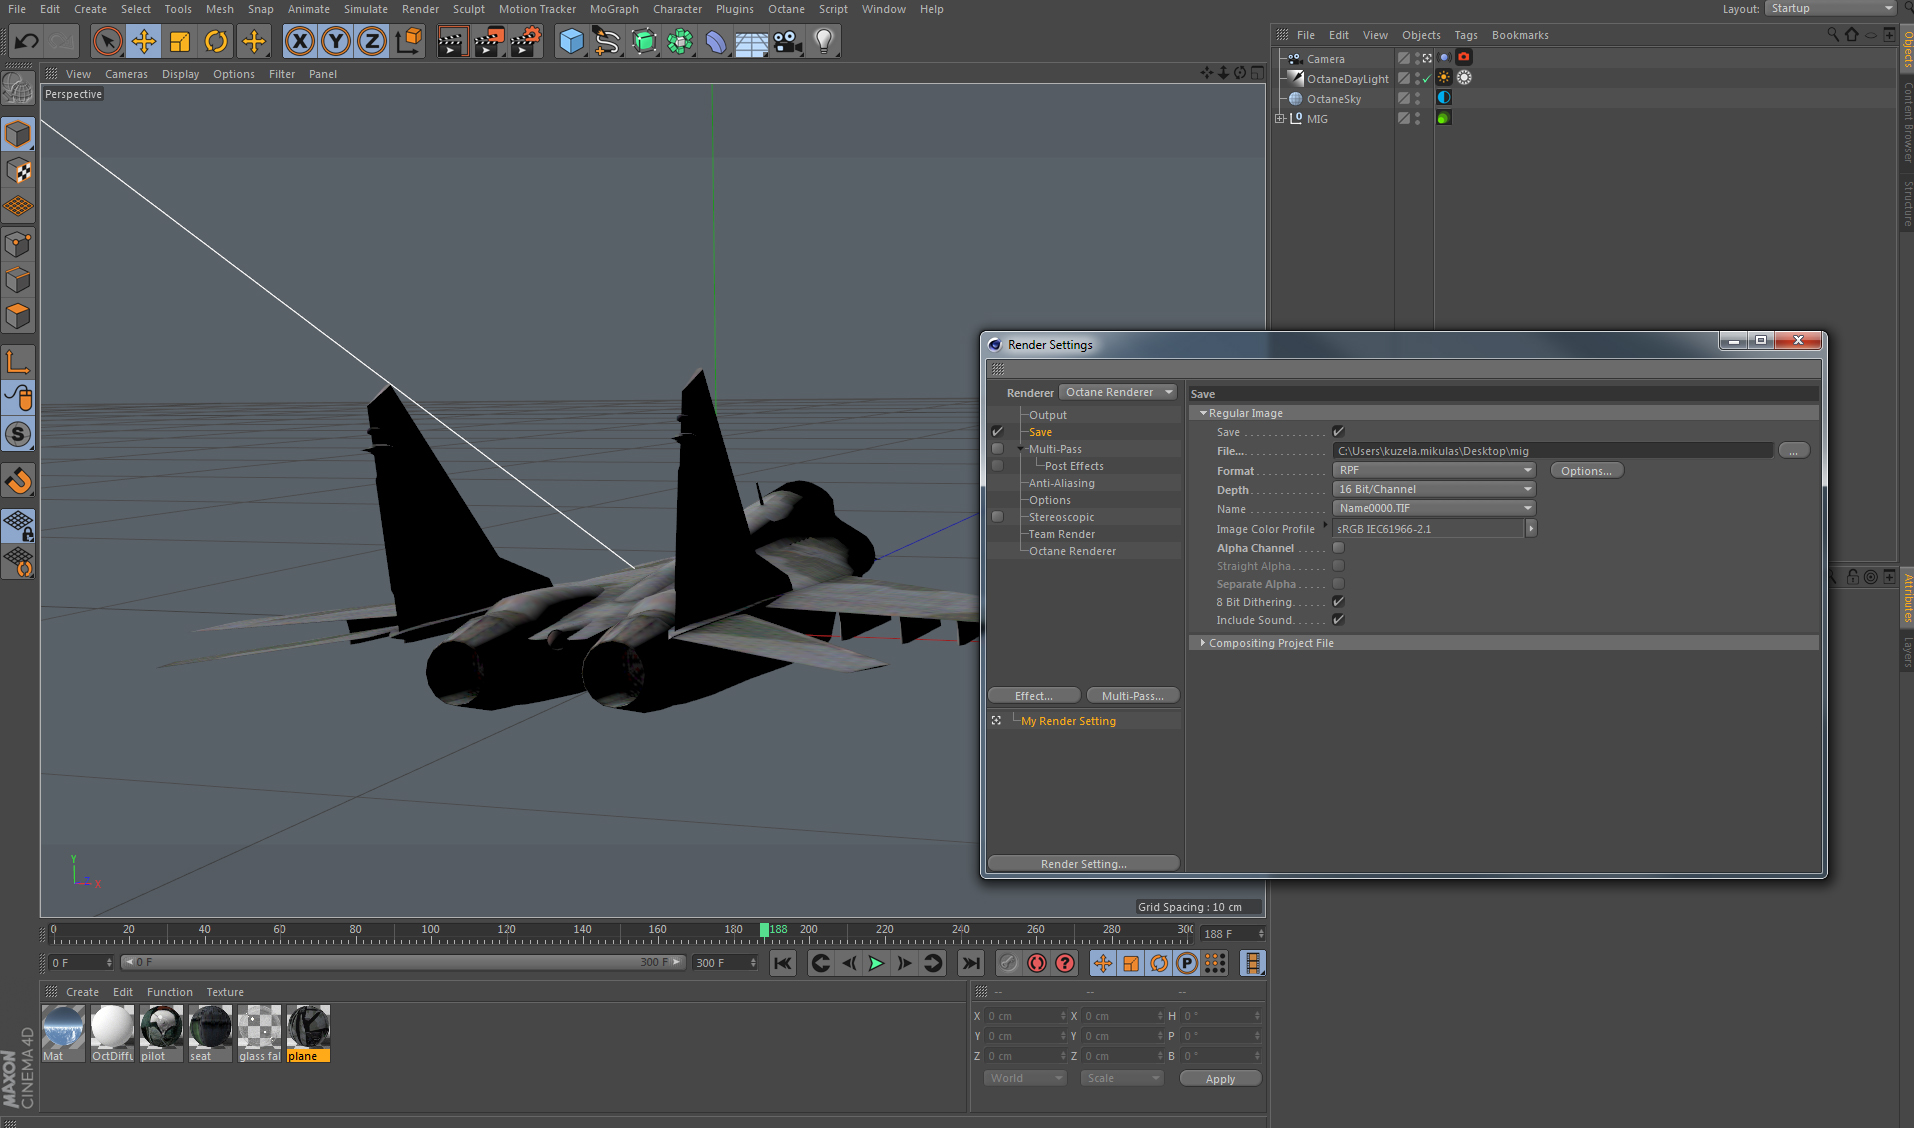This screenshot has width=1914, height=1128.
Task: Click the Light bulb object icon
Action: 823,42
